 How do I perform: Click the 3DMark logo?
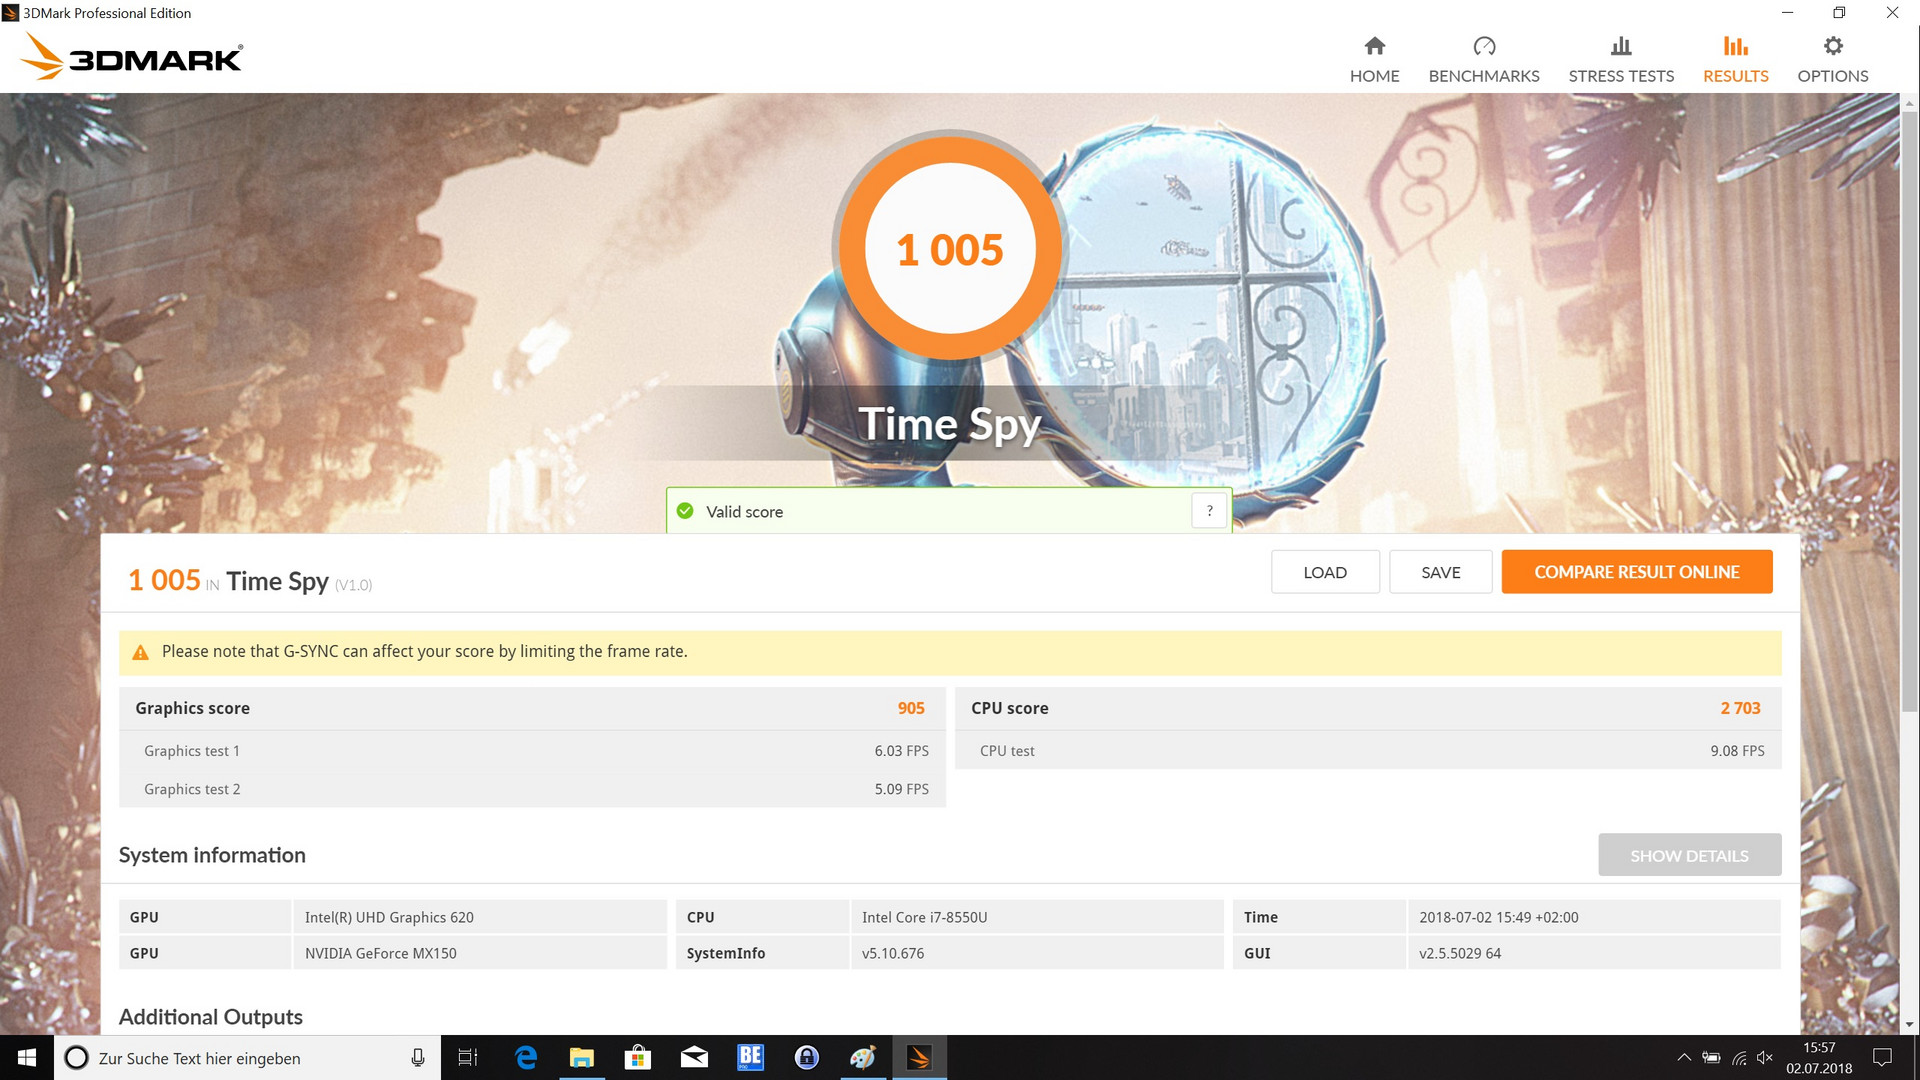point(131,57)
